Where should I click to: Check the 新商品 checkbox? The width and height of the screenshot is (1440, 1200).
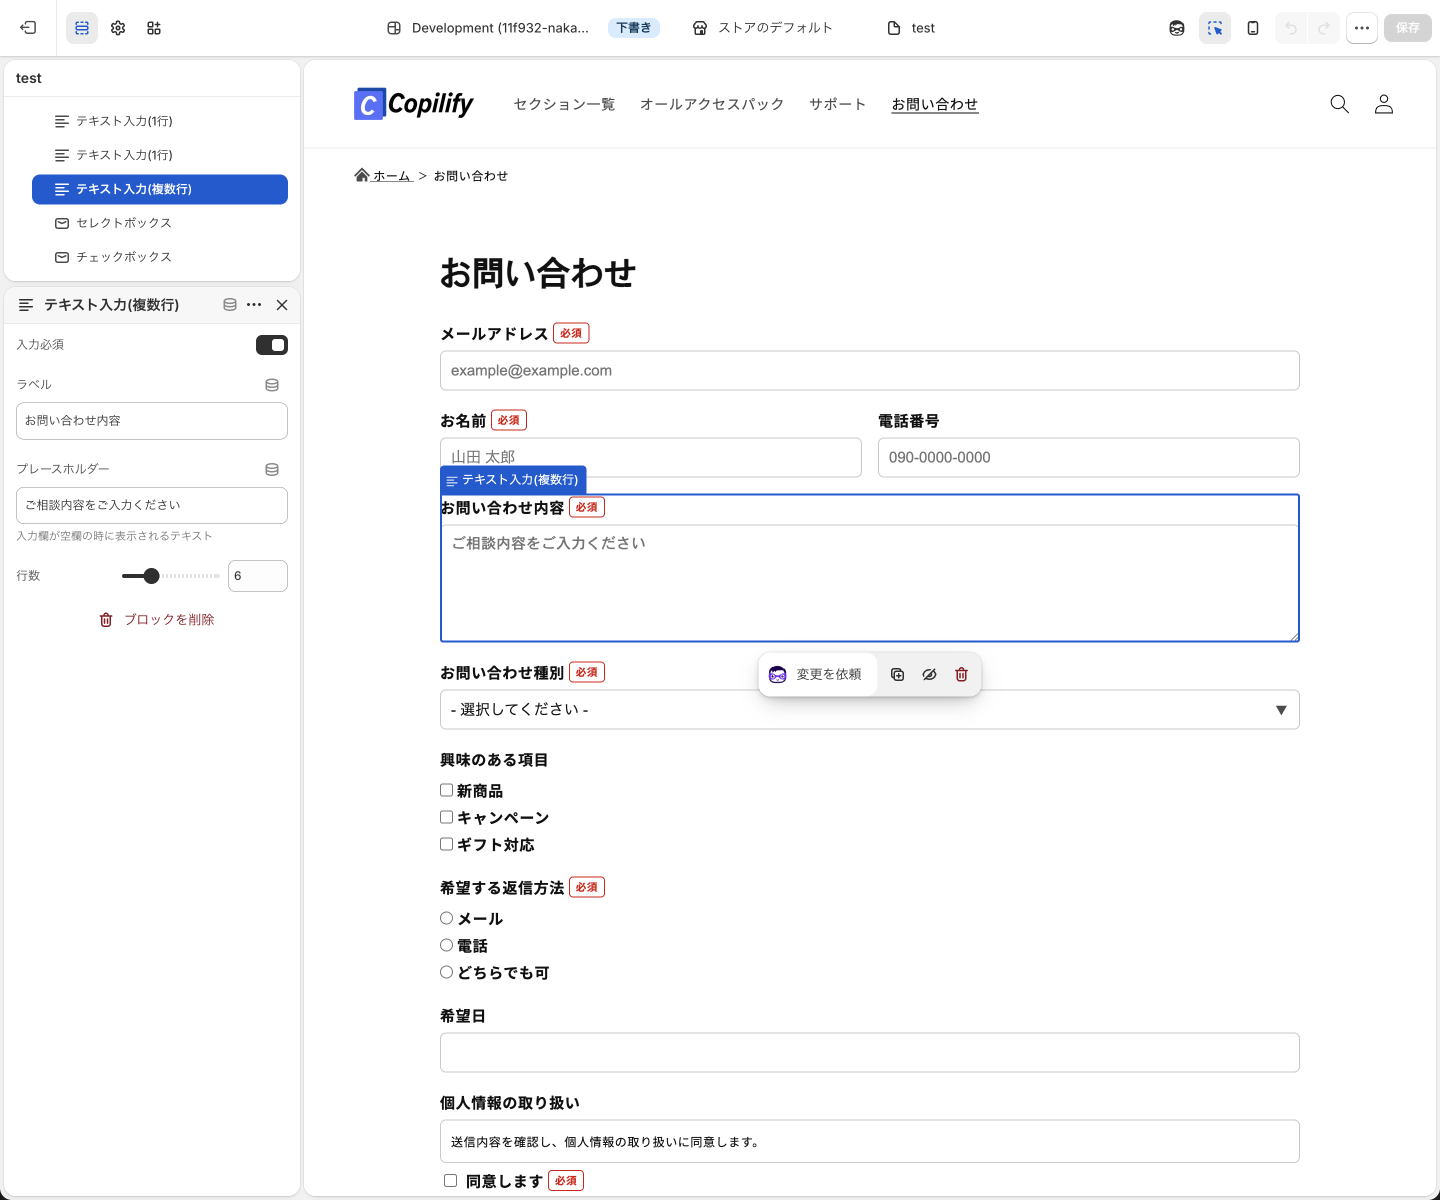pyautogui.click(x=447, y=790)
